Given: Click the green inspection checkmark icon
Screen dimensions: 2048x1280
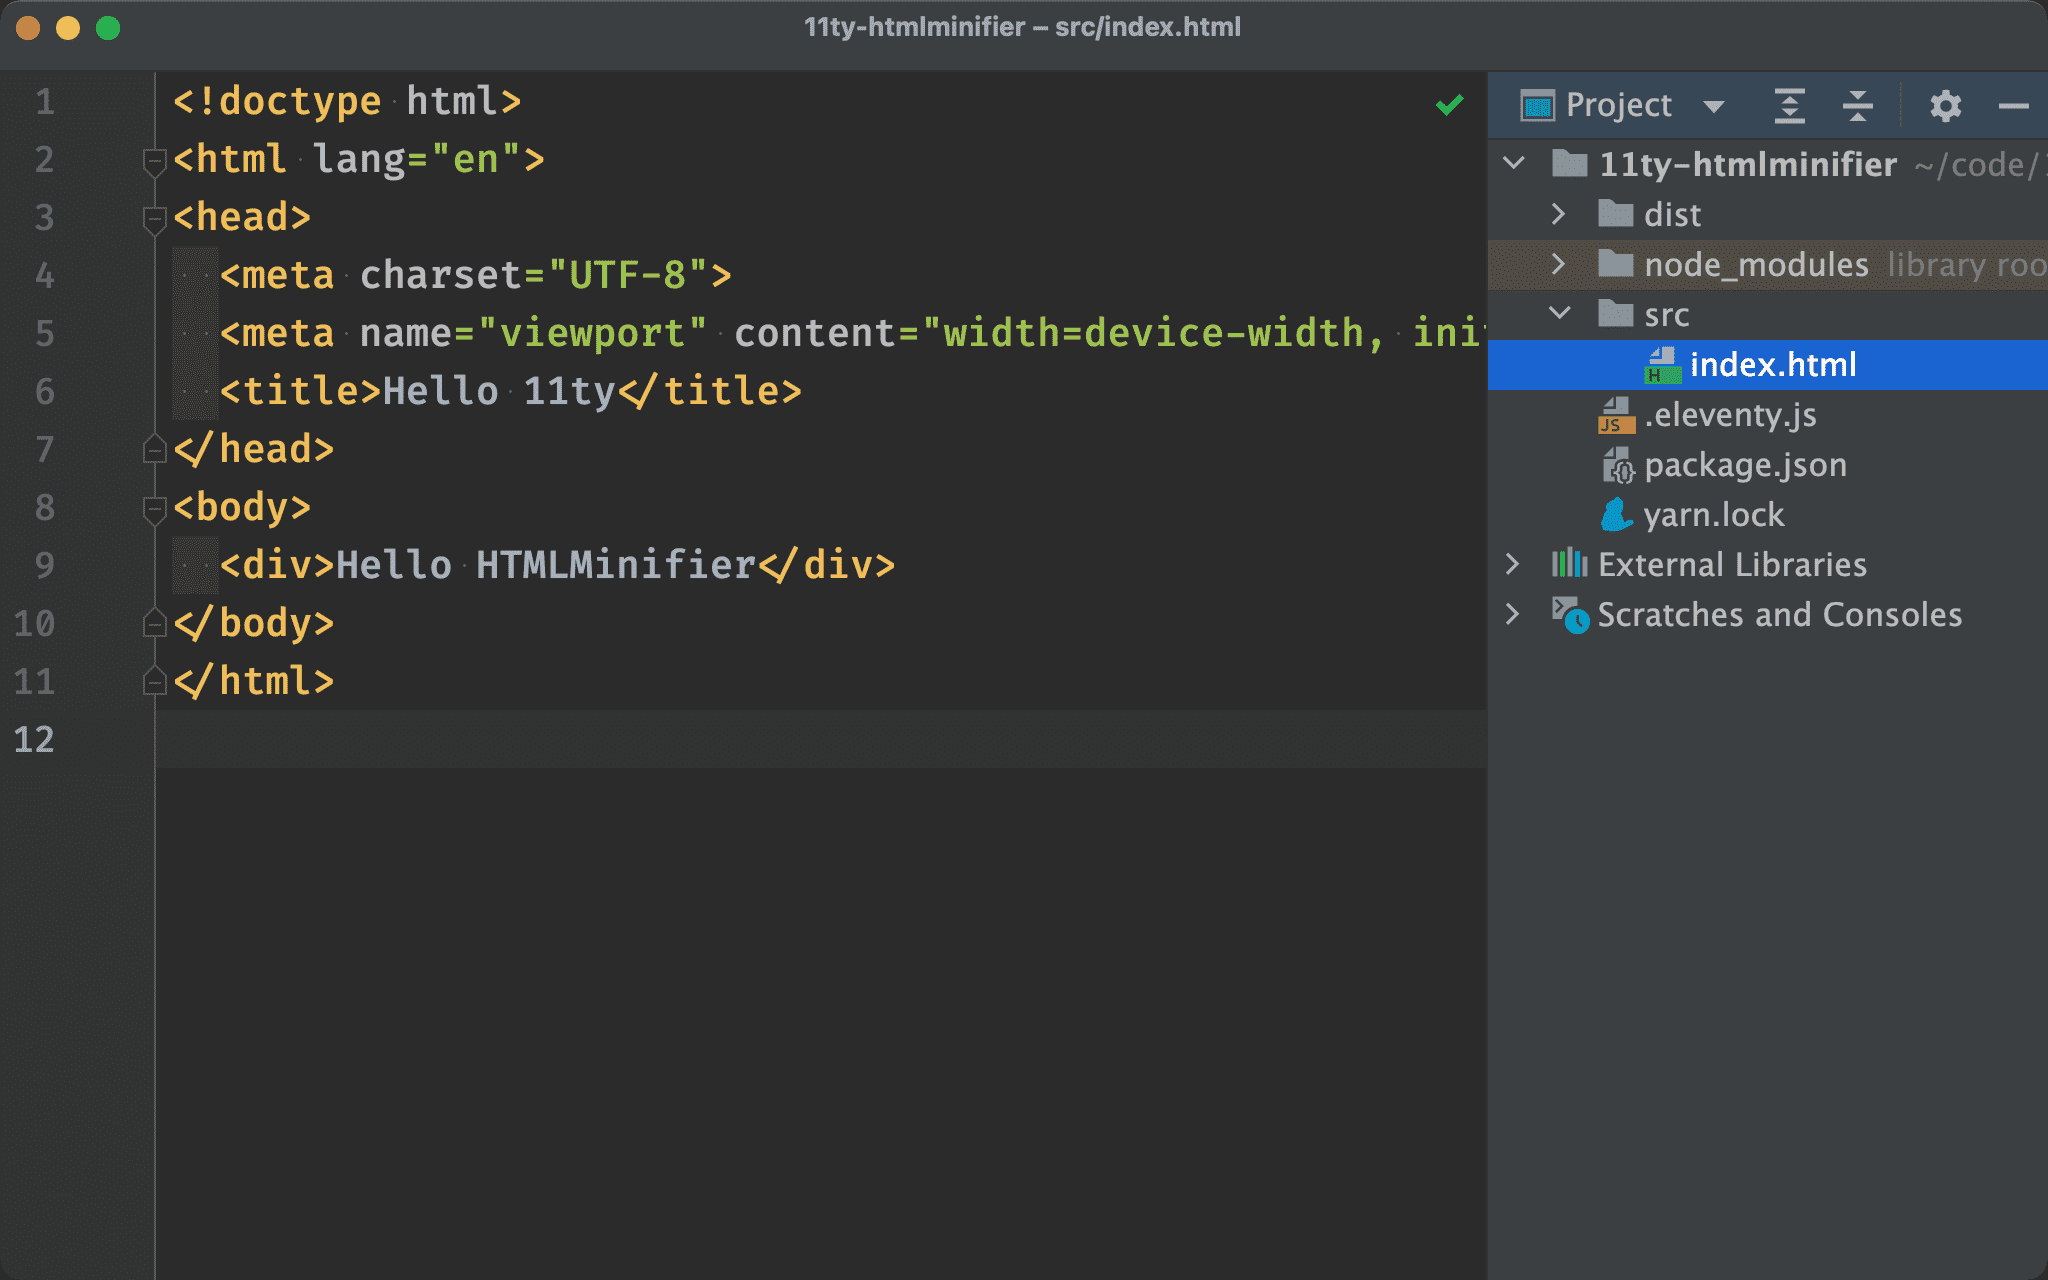Looking at the screenshot, I should coord(1449,104).
